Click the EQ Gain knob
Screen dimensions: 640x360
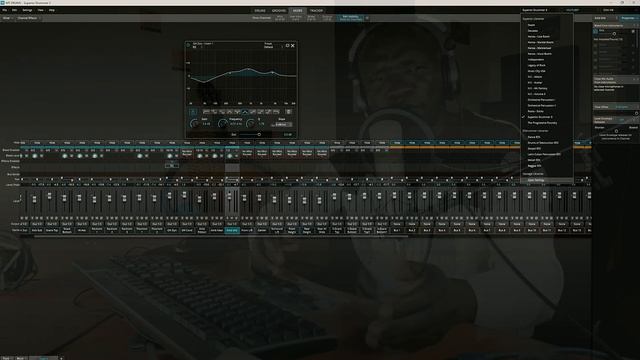195,123
